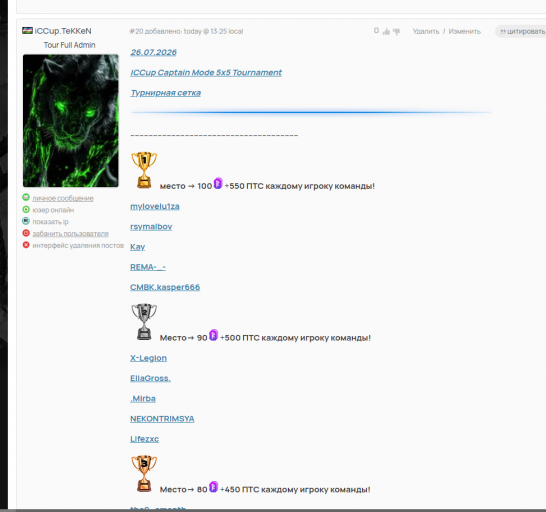546x512 pixels.
Task: Click the purple coin icon after 80
Action: (213, 487)
